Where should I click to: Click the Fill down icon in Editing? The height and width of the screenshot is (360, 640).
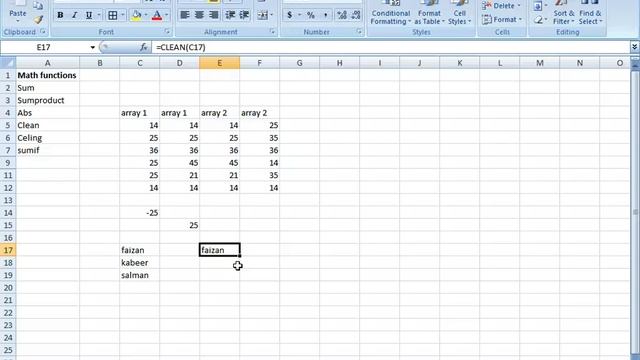[538, 6]
